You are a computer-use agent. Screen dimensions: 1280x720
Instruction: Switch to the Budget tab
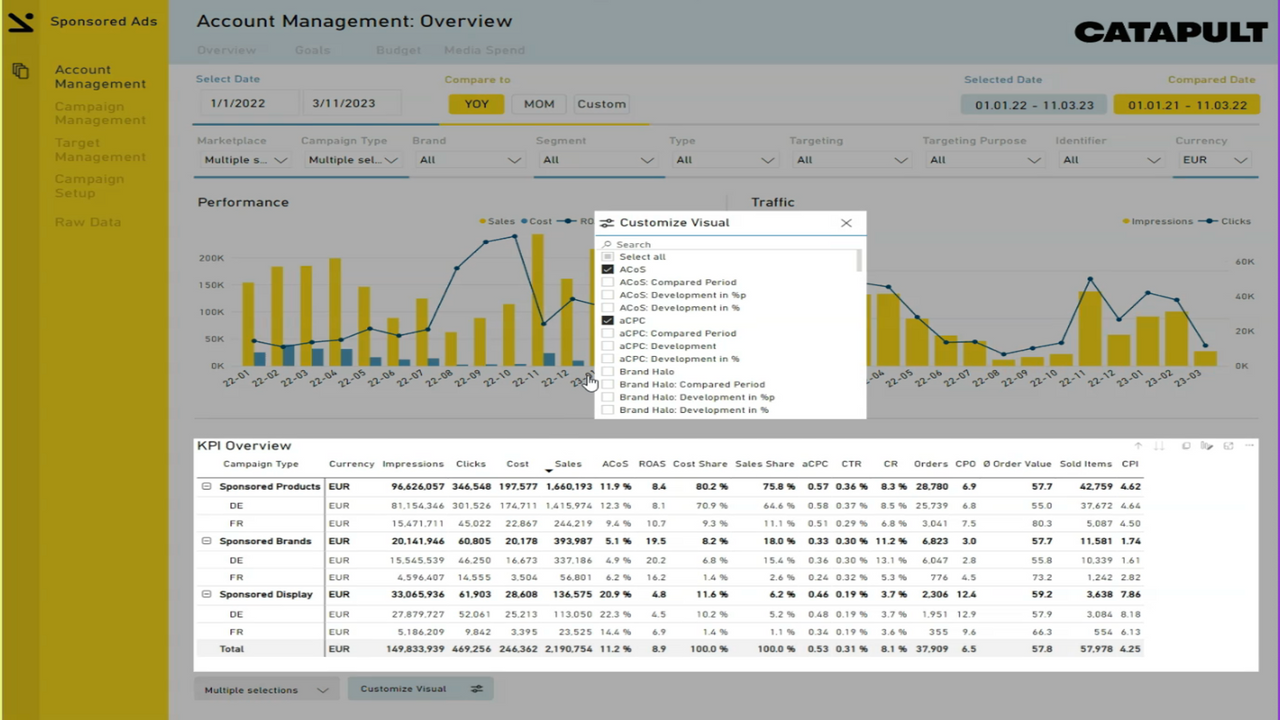tap(398, 50)
